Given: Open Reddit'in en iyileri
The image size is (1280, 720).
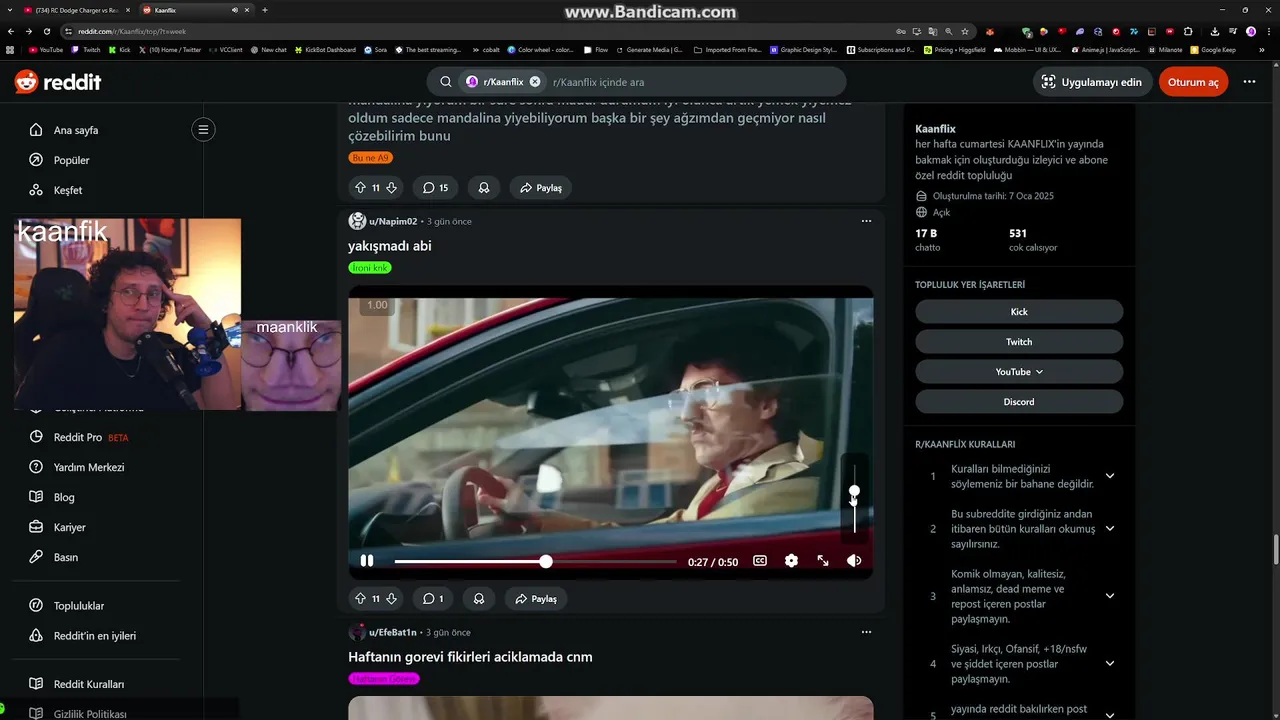Looking at the screenshot, I should [95, 636].
